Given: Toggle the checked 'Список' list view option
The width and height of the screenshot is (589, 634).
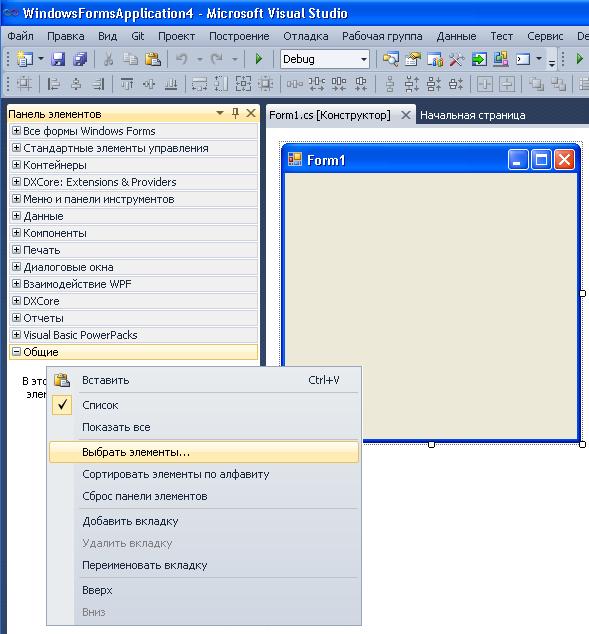Looking at the screenshot, I should click(x=204, y=405).
